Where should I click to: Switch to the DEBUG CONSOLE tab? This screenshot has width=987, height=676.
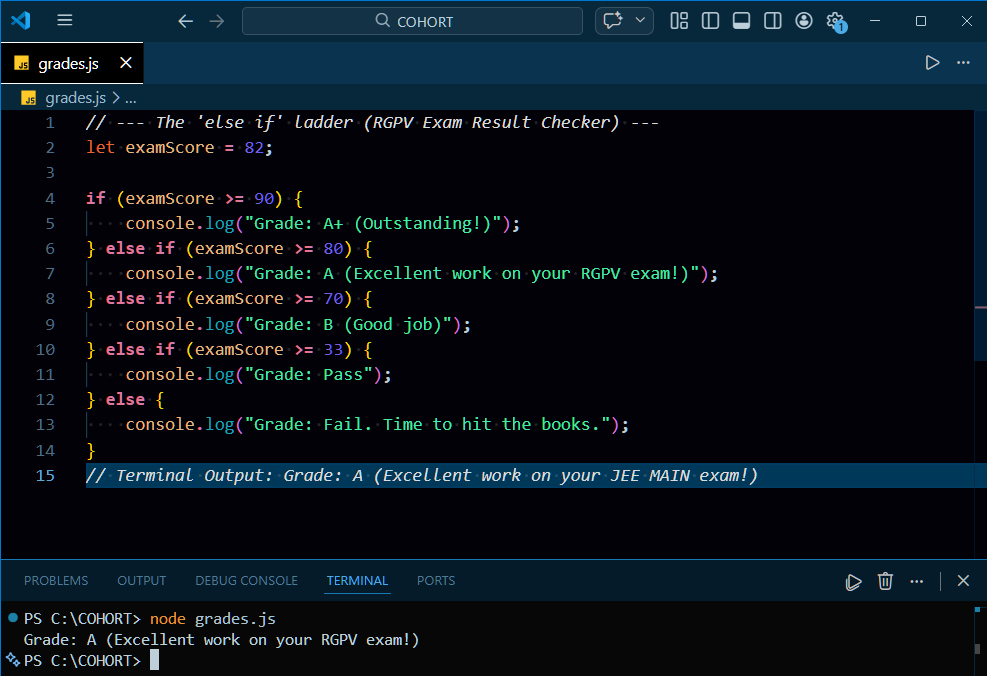click(246, 580)
